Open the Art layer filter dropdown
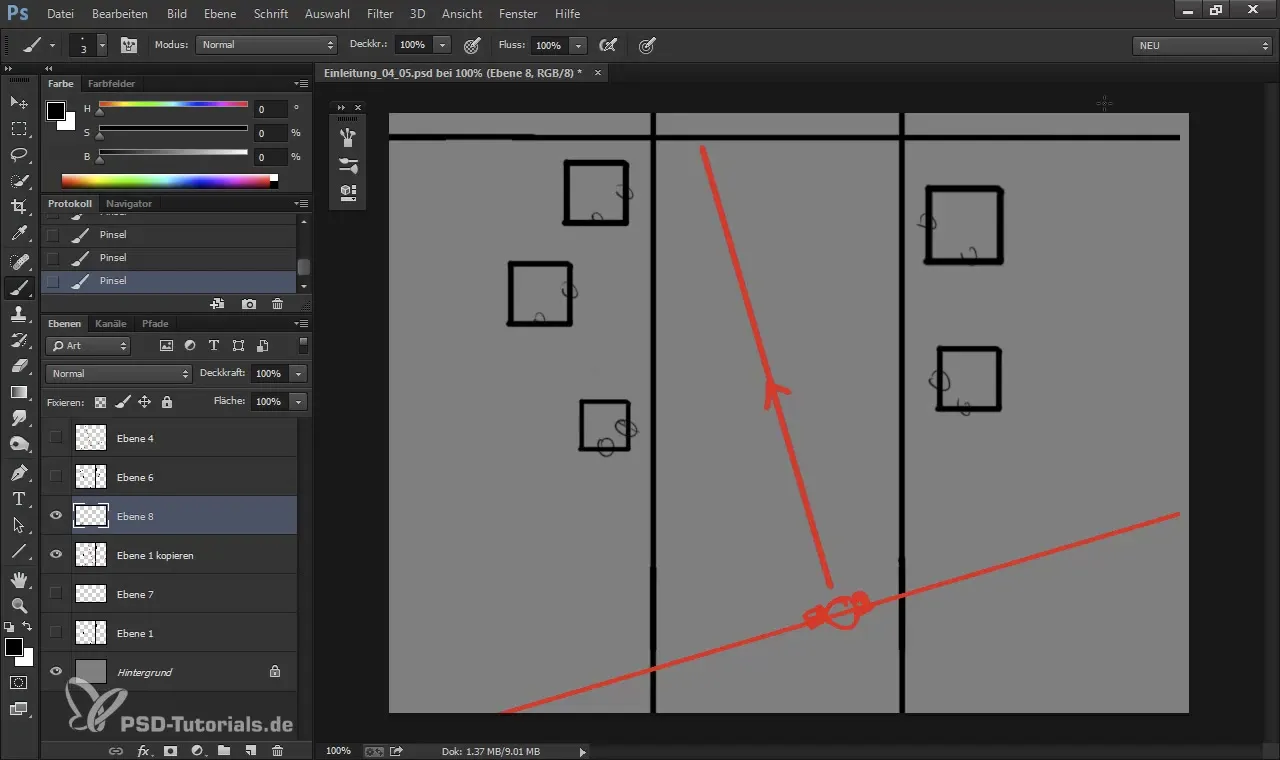 tap(89, 346)
